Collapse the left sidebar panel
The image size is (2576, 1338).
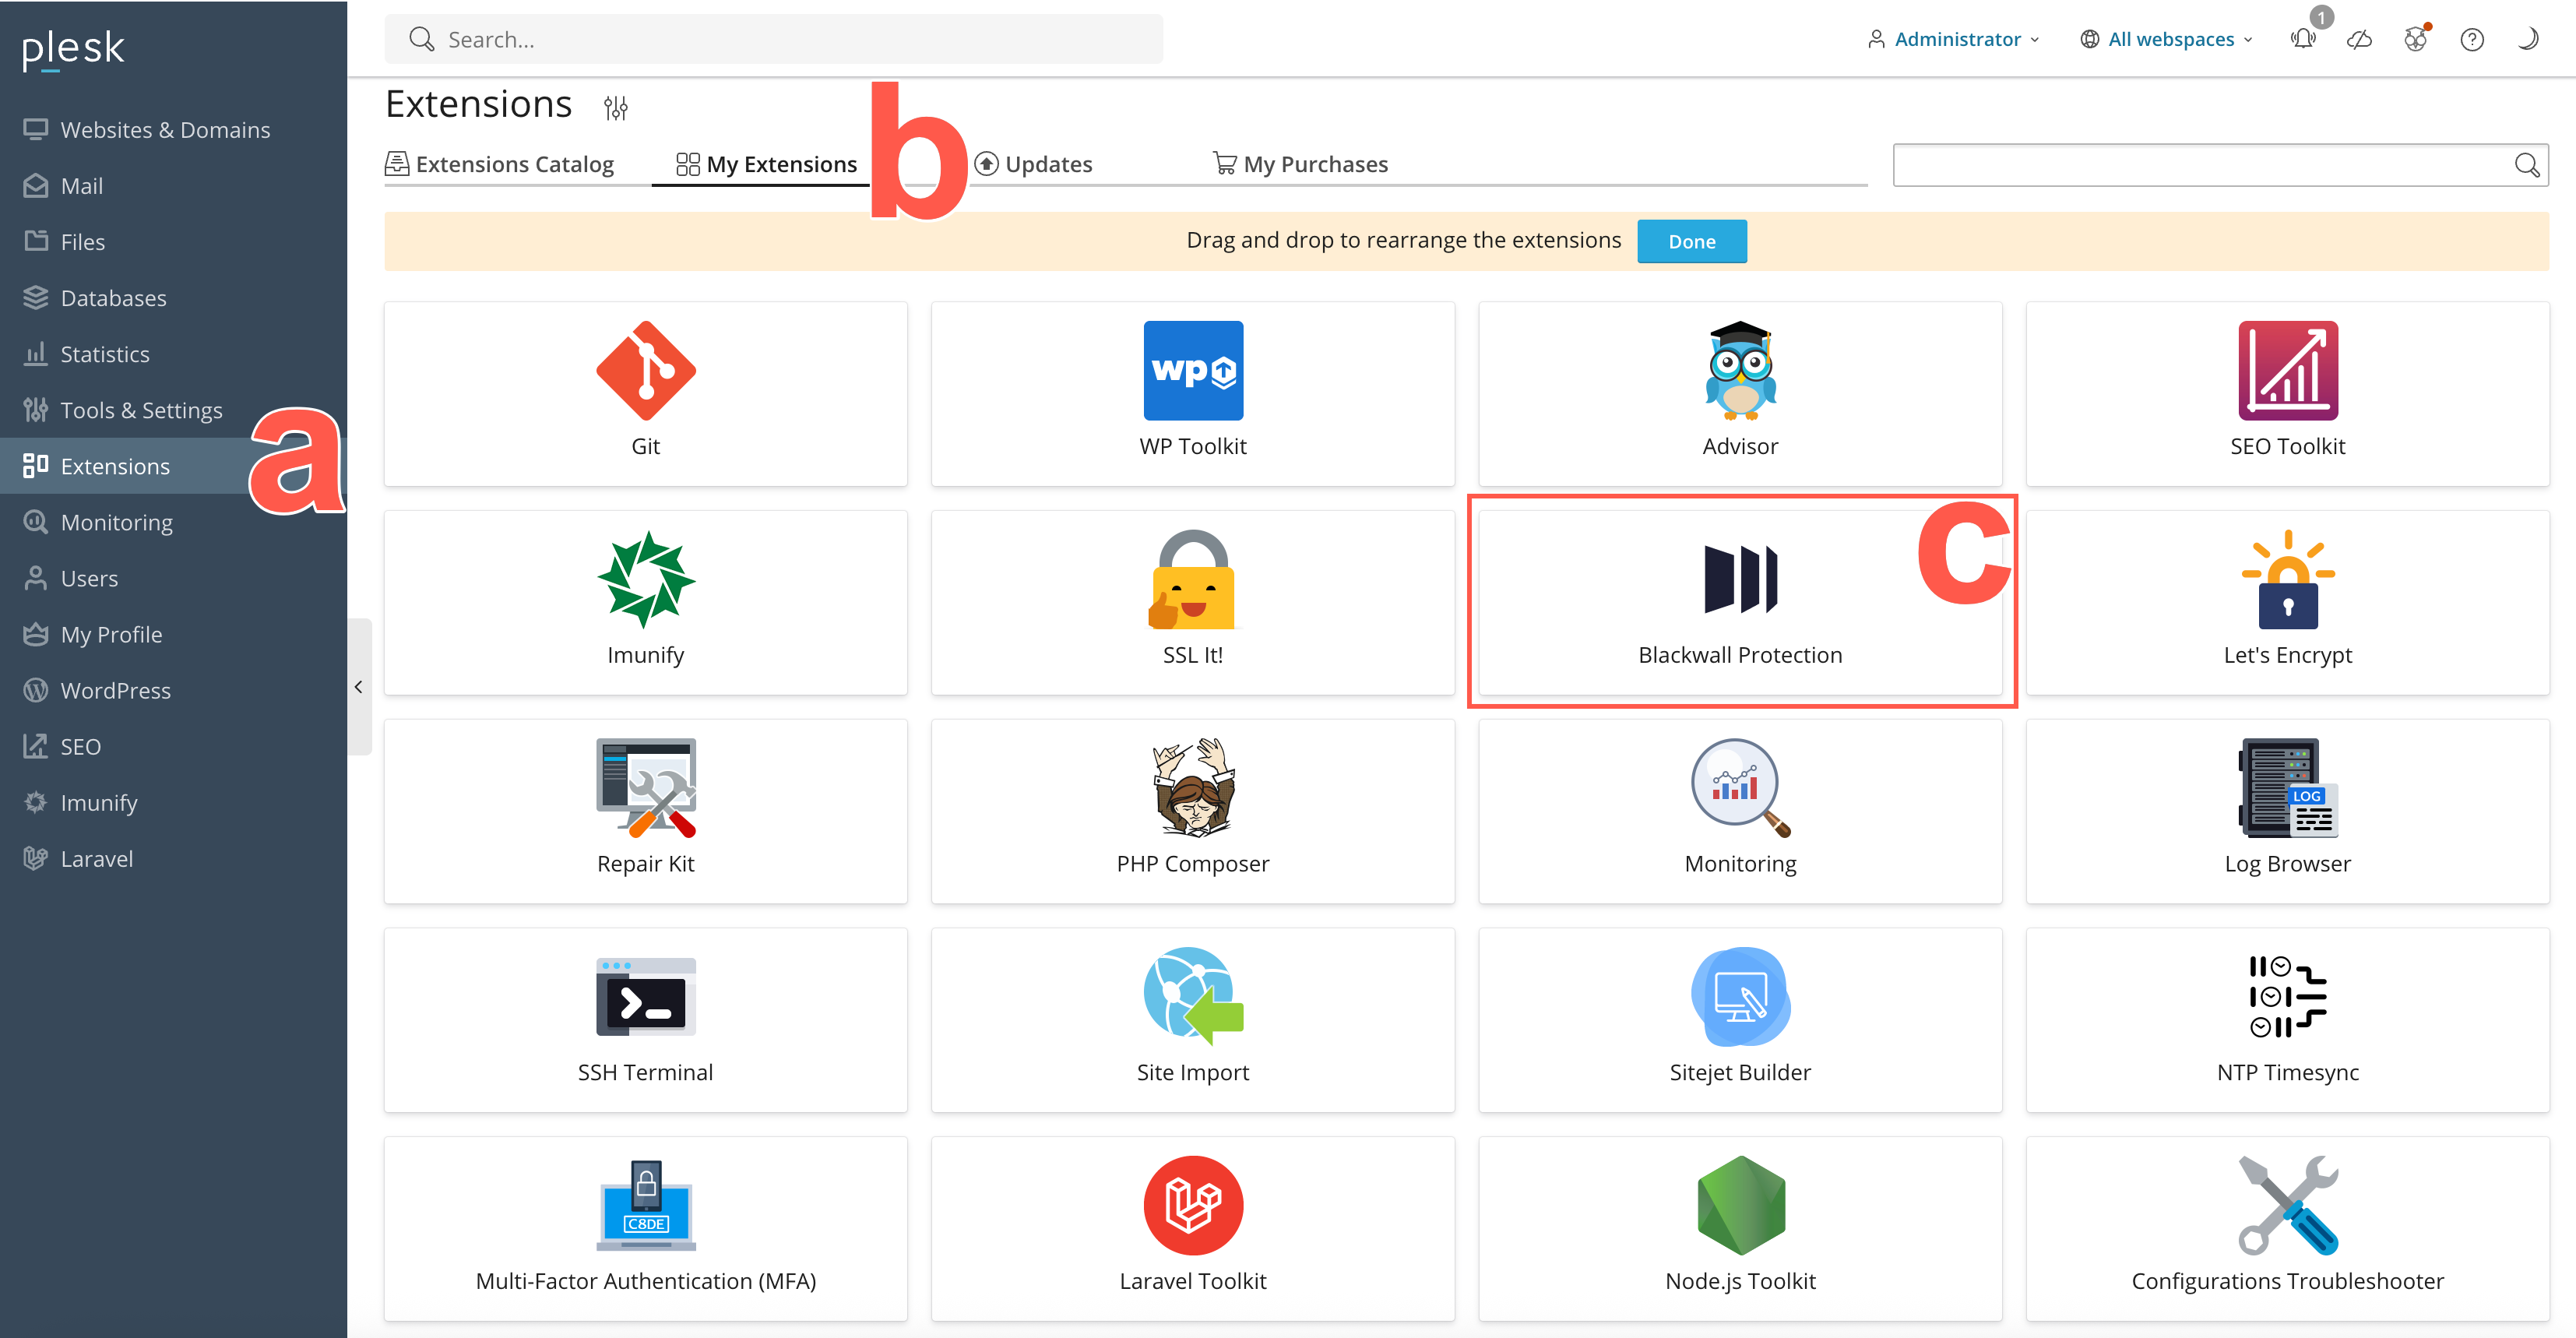[x=358, y=687]
